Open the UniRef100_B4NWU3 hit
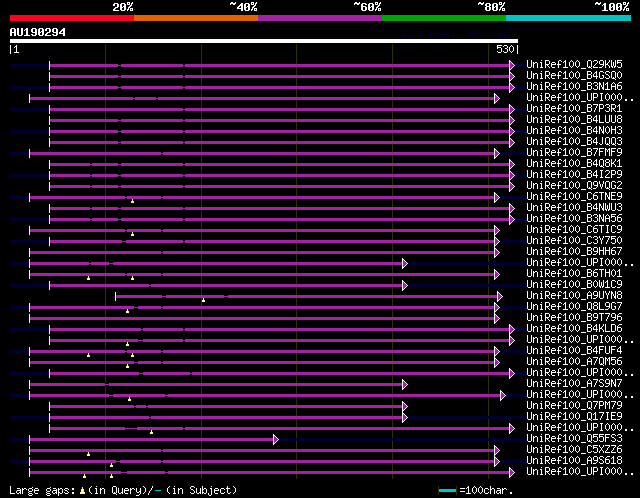The width and height of the screenshot is (640, 498). (574, 208)
